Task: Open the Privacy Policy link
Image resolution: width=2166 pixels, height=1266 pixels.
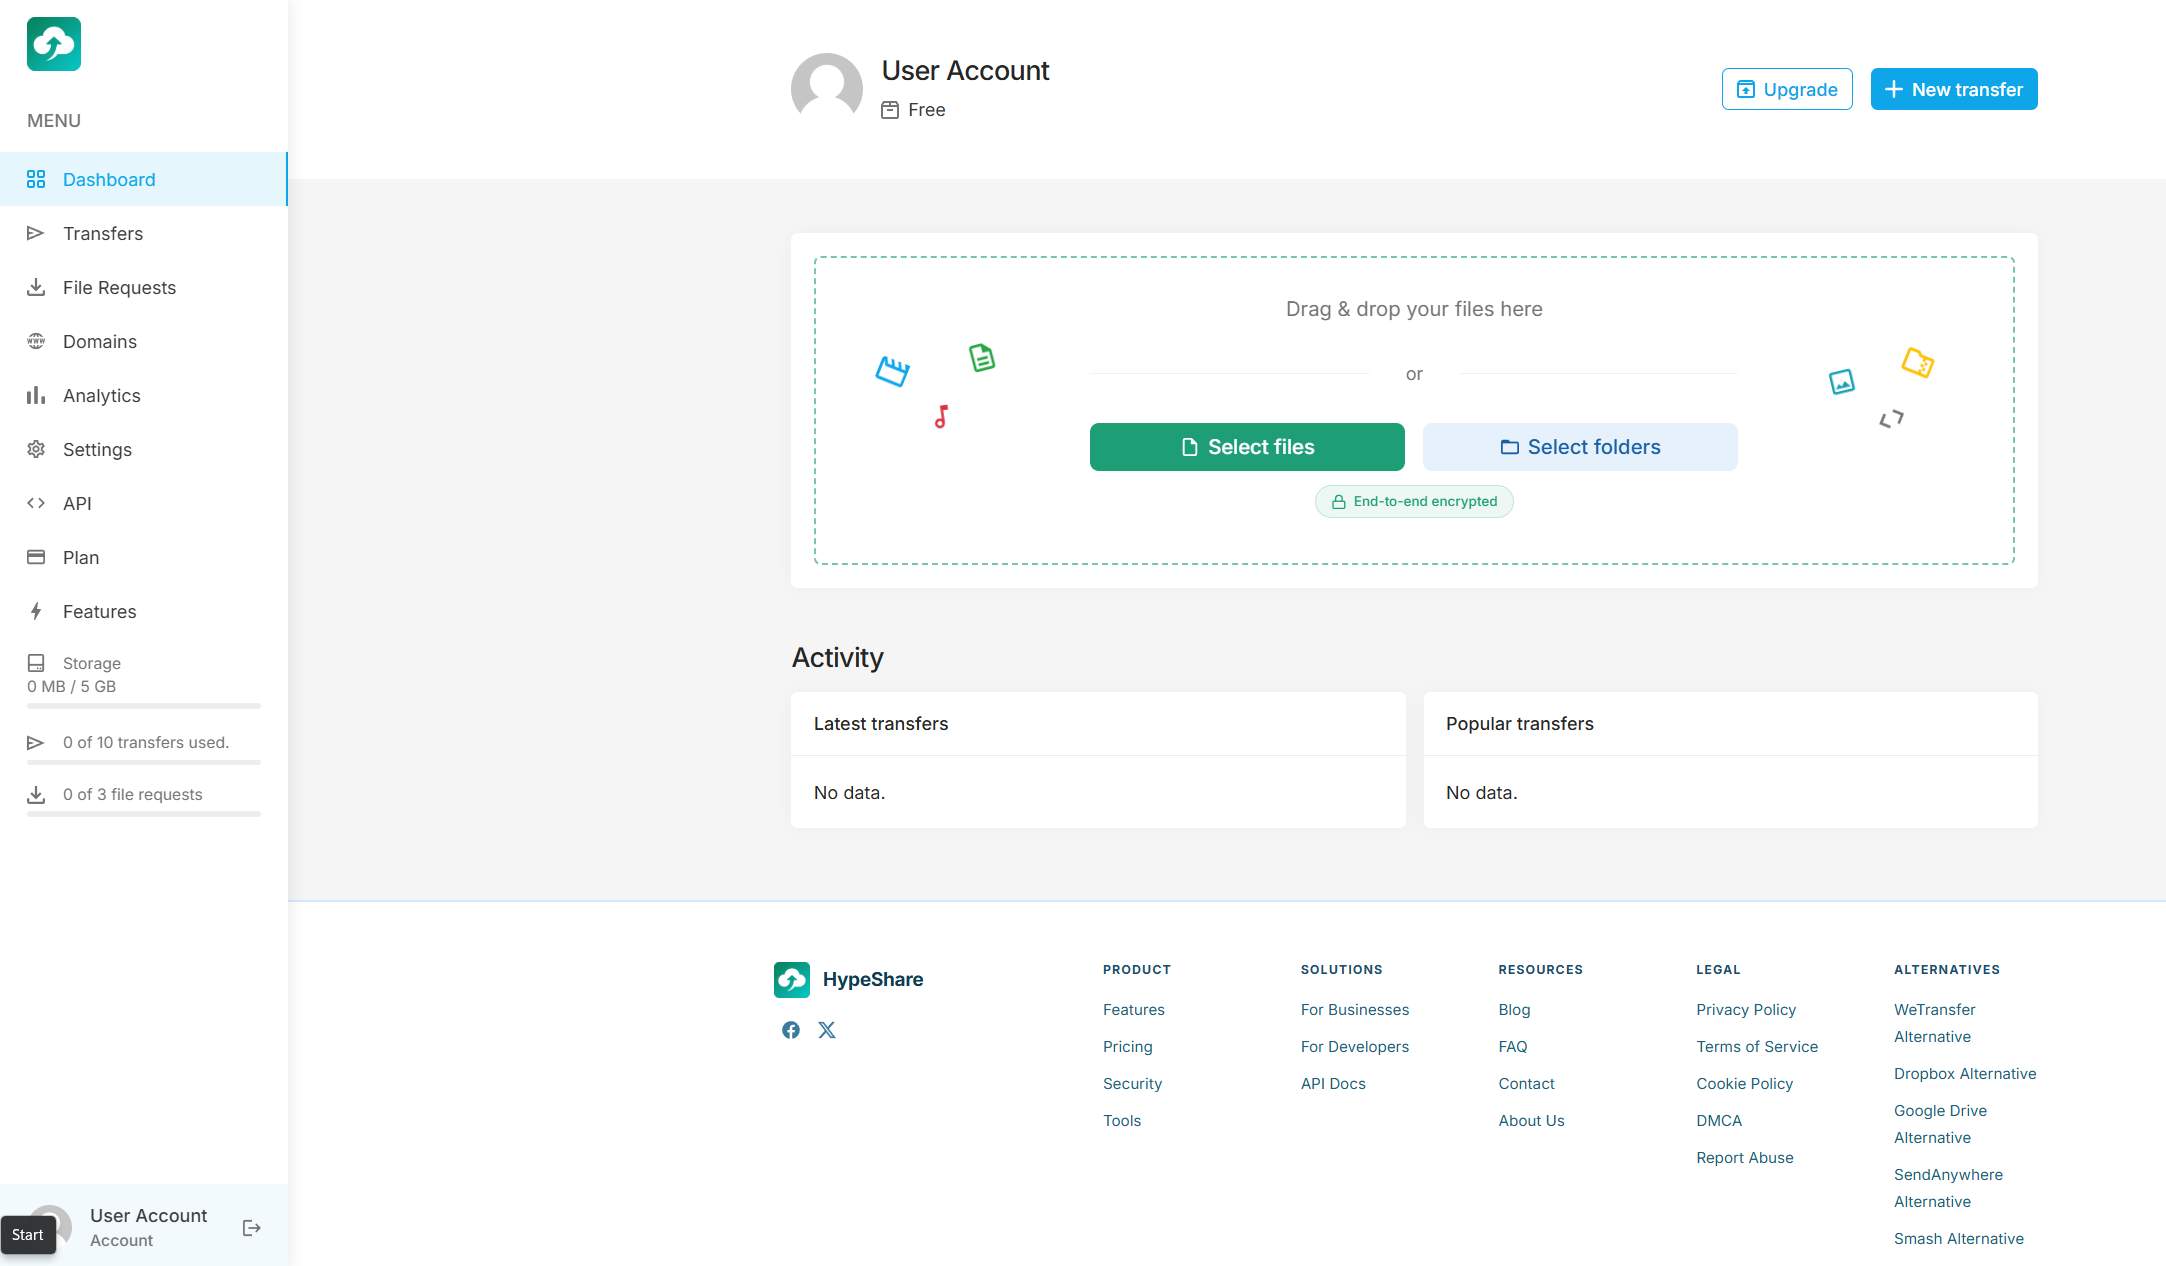Action: tap(1746, 1010)
